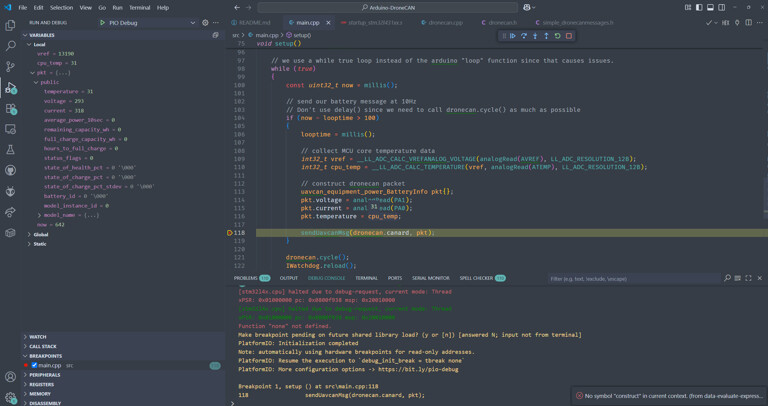Screen dimensions: 768x406
Task: Click Customize Layout icon in title bar
Action: 688,7
